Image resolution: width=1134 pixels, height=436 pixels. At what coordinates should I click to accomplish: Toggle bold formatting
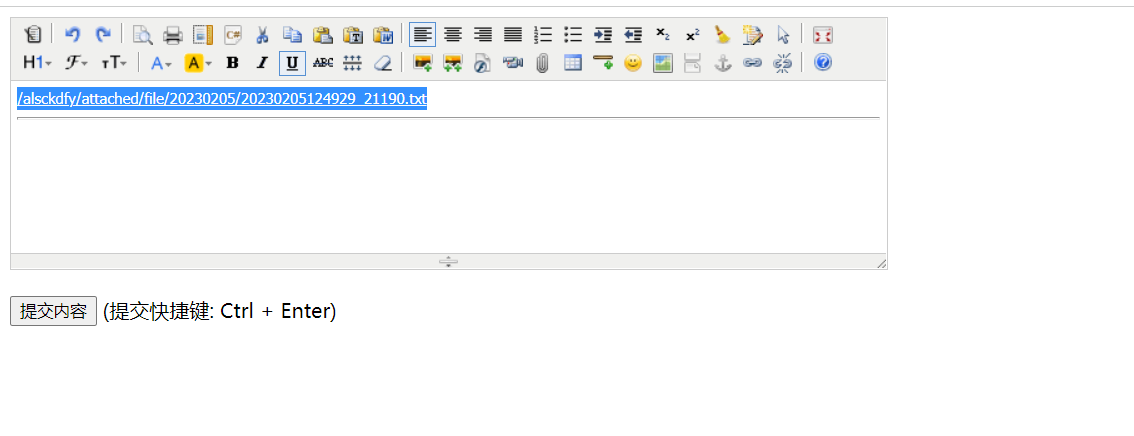[232, 63]
